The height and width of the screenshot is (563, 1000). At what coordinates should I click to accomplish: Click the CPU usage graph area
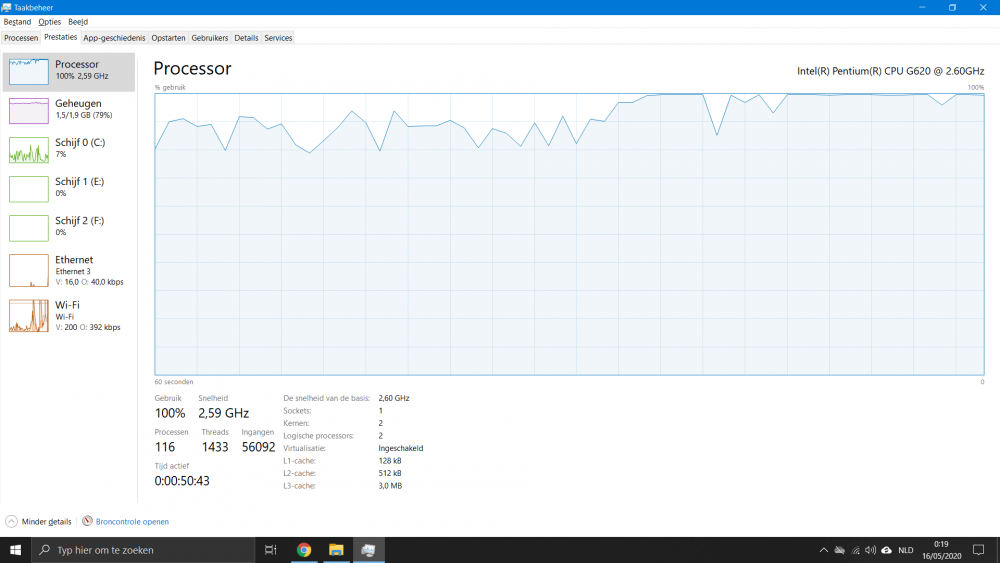coord(569,235)
